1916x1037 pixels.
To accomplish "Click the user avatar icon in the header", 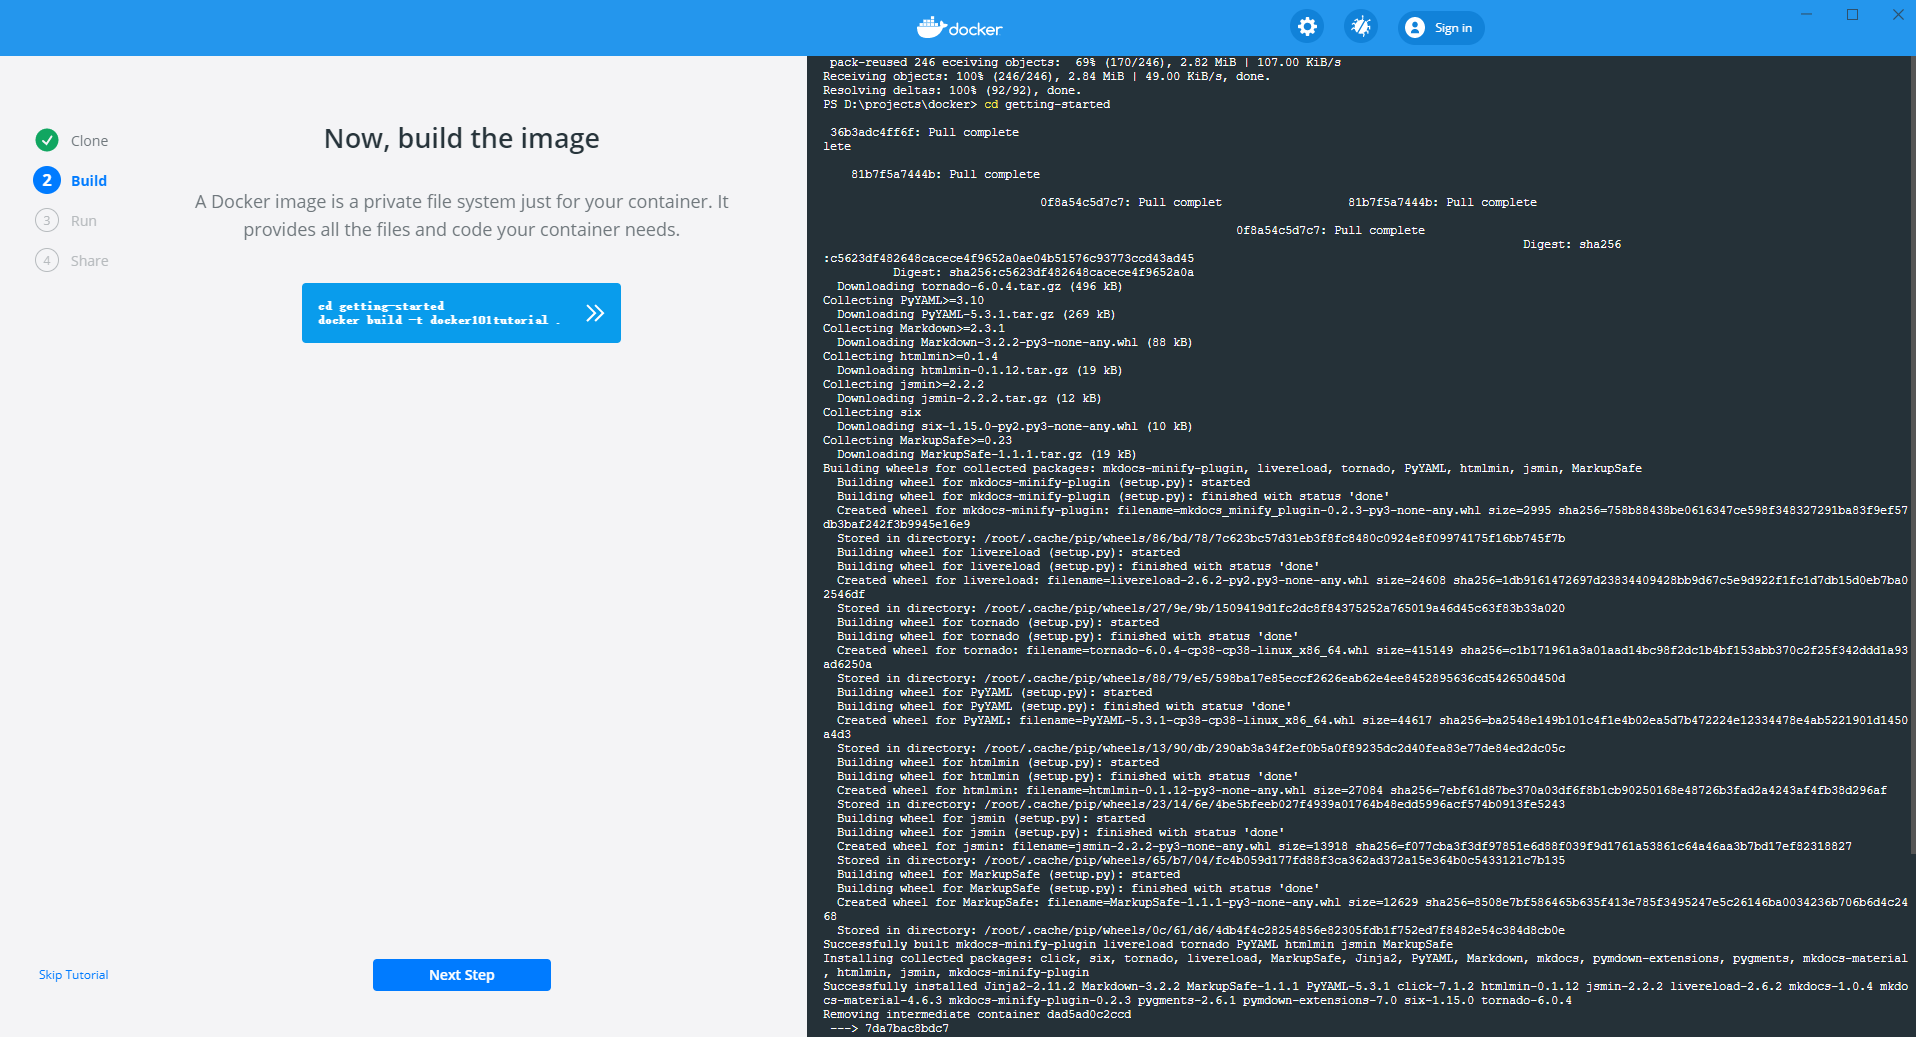I will pyautogui.click(x=1414, y=28).
